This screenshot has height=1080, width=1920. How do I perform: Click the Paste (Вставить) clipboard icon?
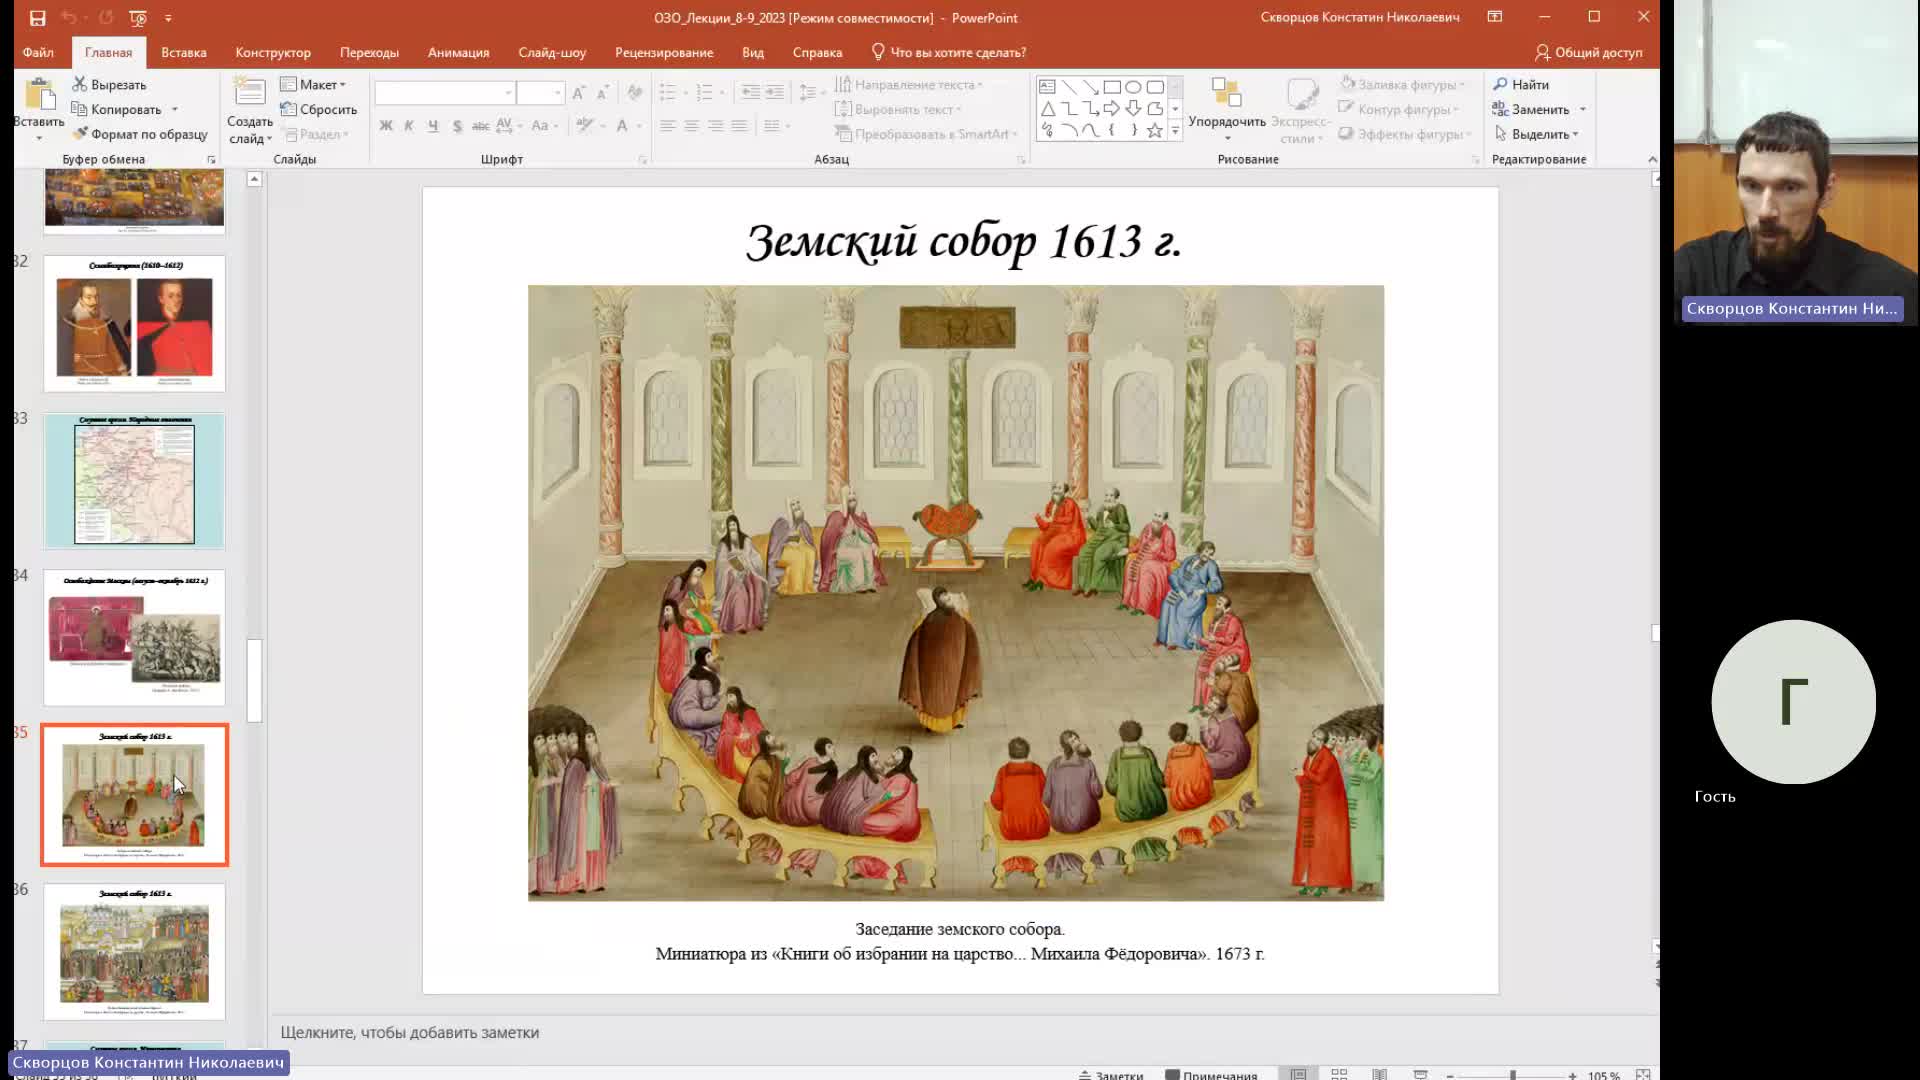[39, 95]
